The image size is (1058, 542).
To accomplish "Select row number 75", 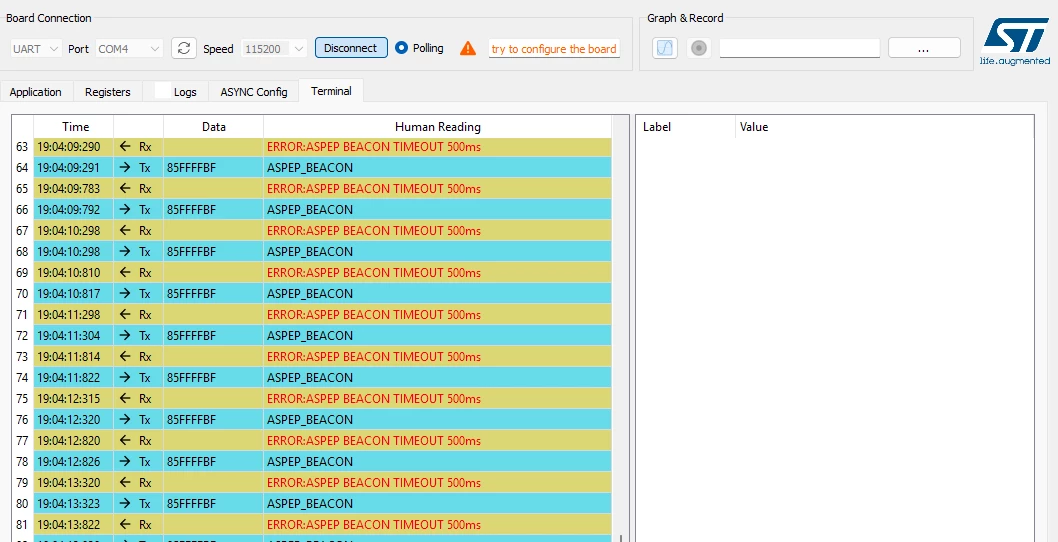I will tap(22, 398).
